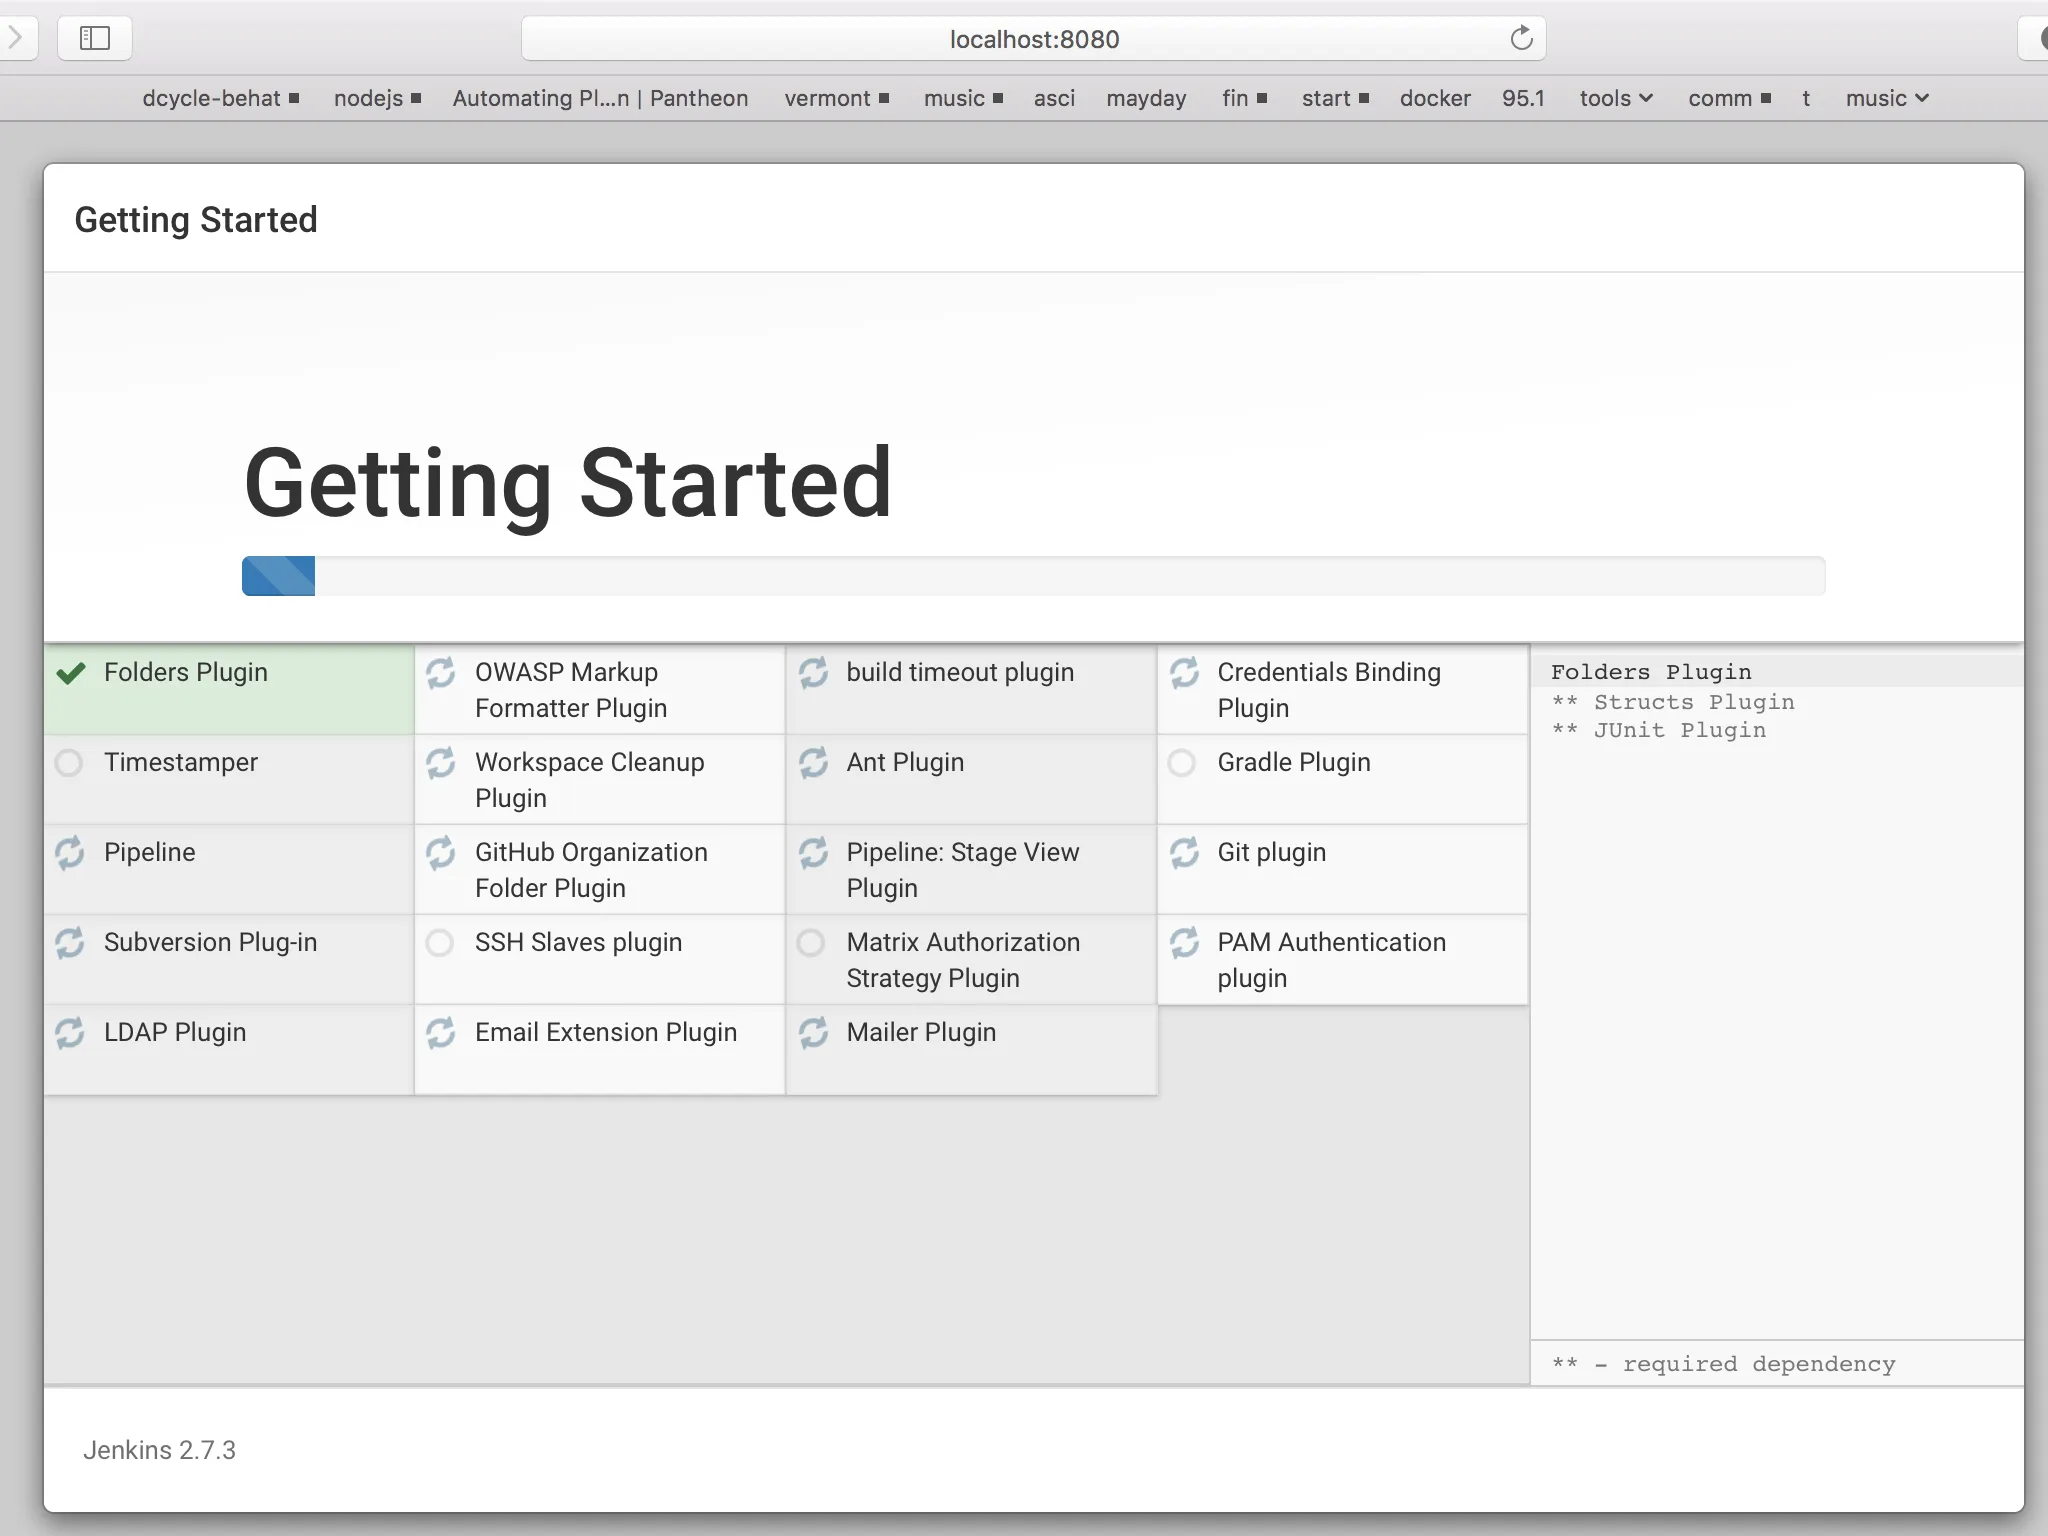Open the Automating Pantheon bookmark
This screenshot has height=1536, width=2048.
click(600, 98)
